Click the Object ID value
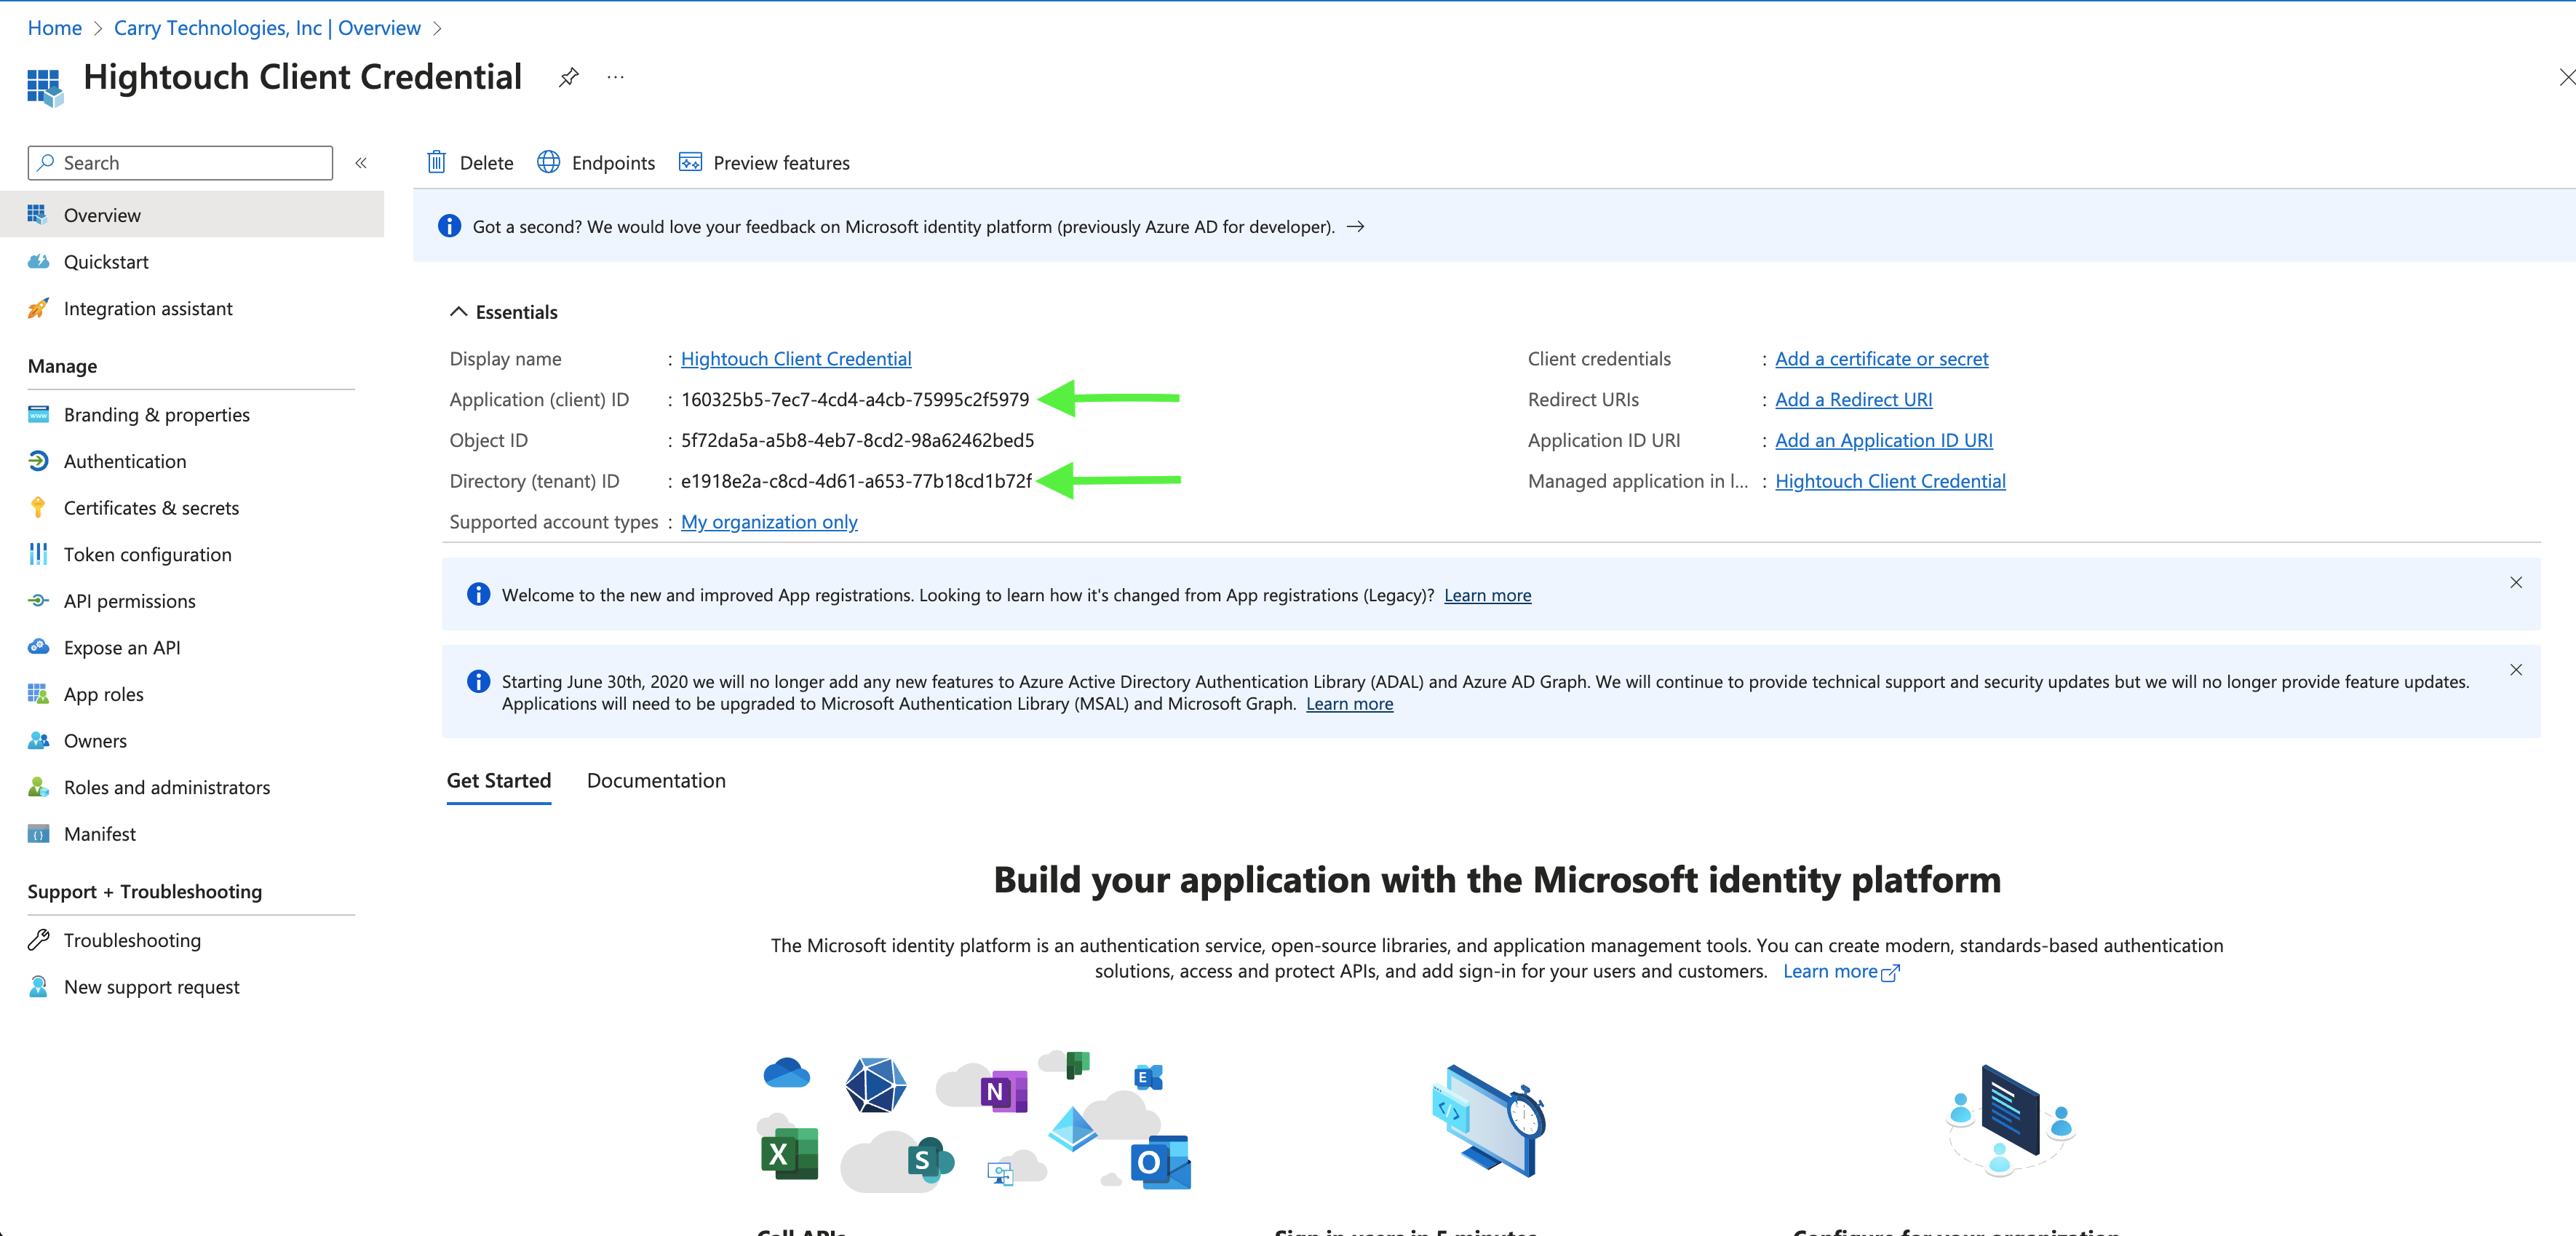The image size is (2576, 1236). 857,440
